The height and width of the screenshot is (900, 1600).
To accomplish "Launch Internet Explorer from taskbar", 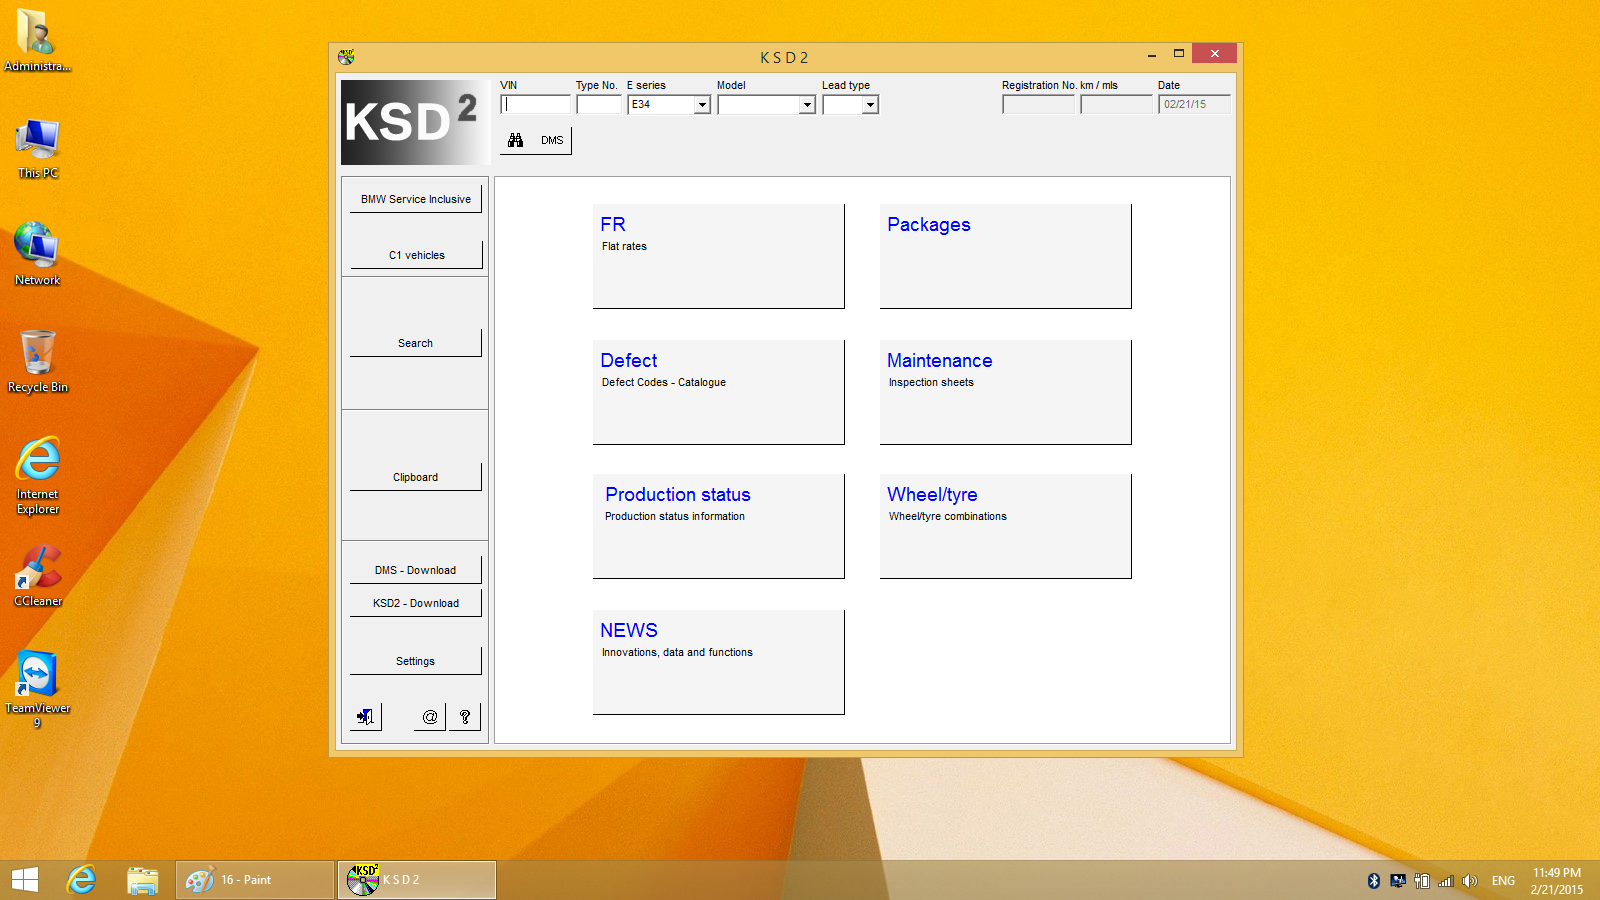I will [81, 880].
